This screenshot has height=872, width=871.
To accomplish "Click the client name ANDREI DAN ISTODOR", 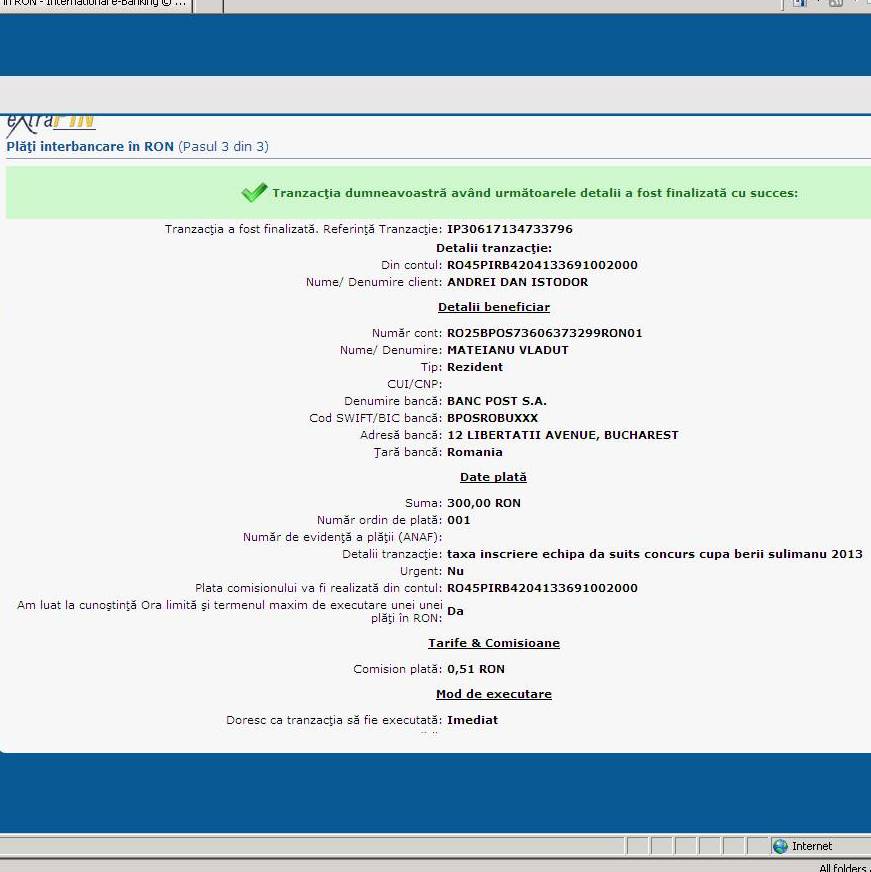I will [517, 282].
